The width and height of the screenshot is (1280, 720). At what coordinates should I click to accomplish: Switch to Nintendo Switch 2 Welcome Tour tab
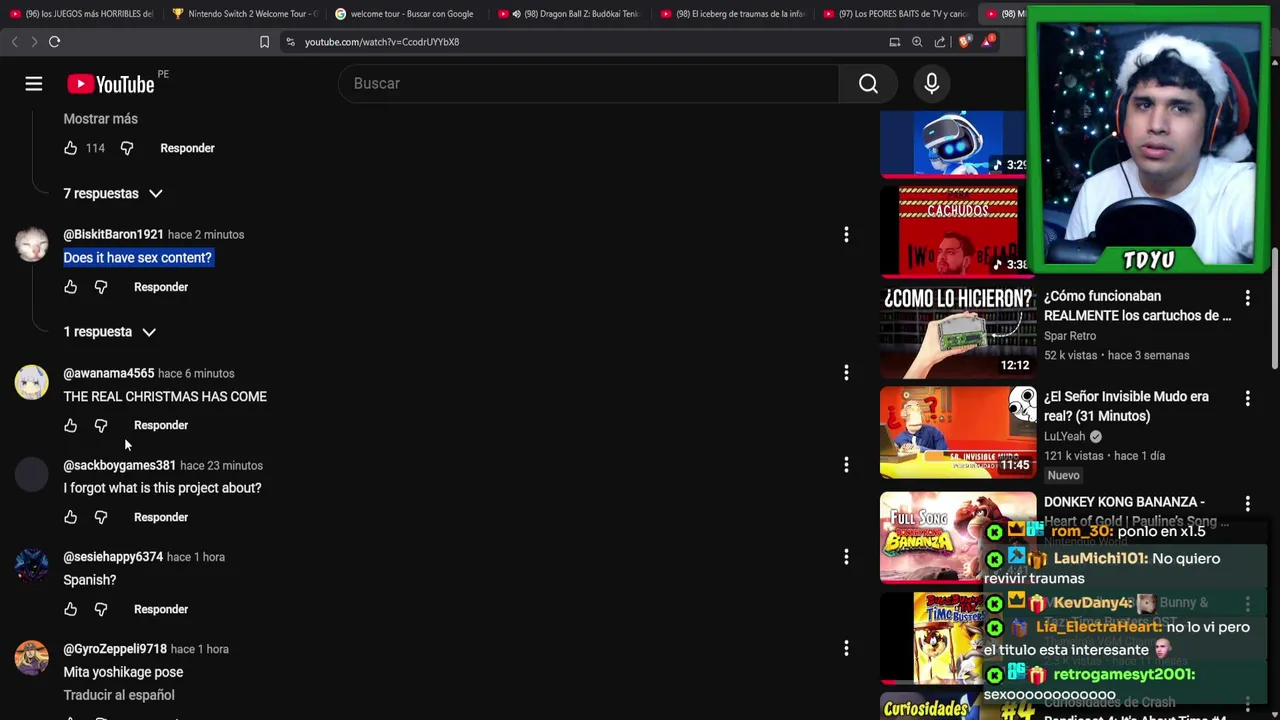(245, 14)
